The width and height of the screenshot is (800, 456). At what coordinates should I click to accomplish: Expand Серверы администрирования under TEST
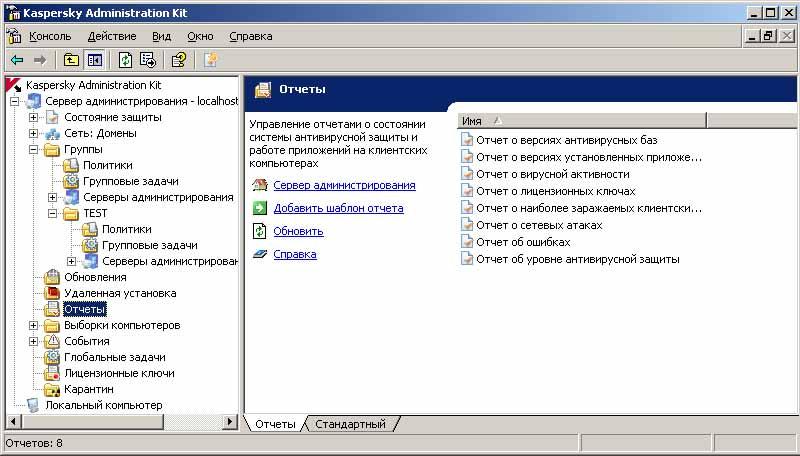tap(71, 261)
